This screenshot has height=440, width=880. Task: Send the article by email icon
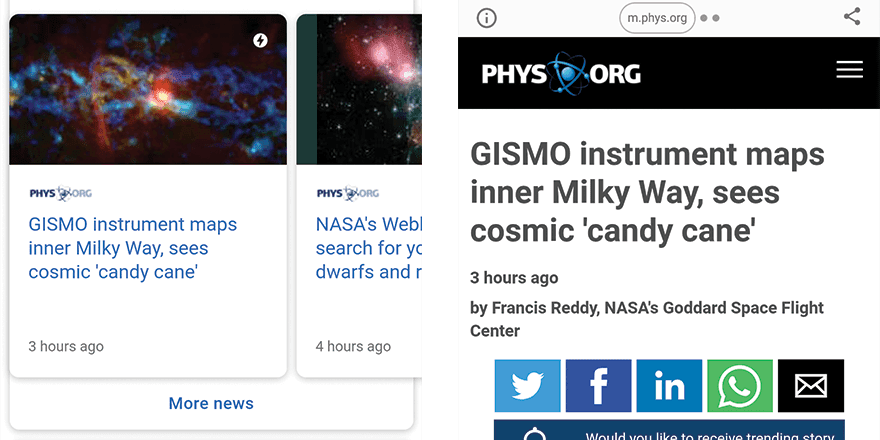811,386
